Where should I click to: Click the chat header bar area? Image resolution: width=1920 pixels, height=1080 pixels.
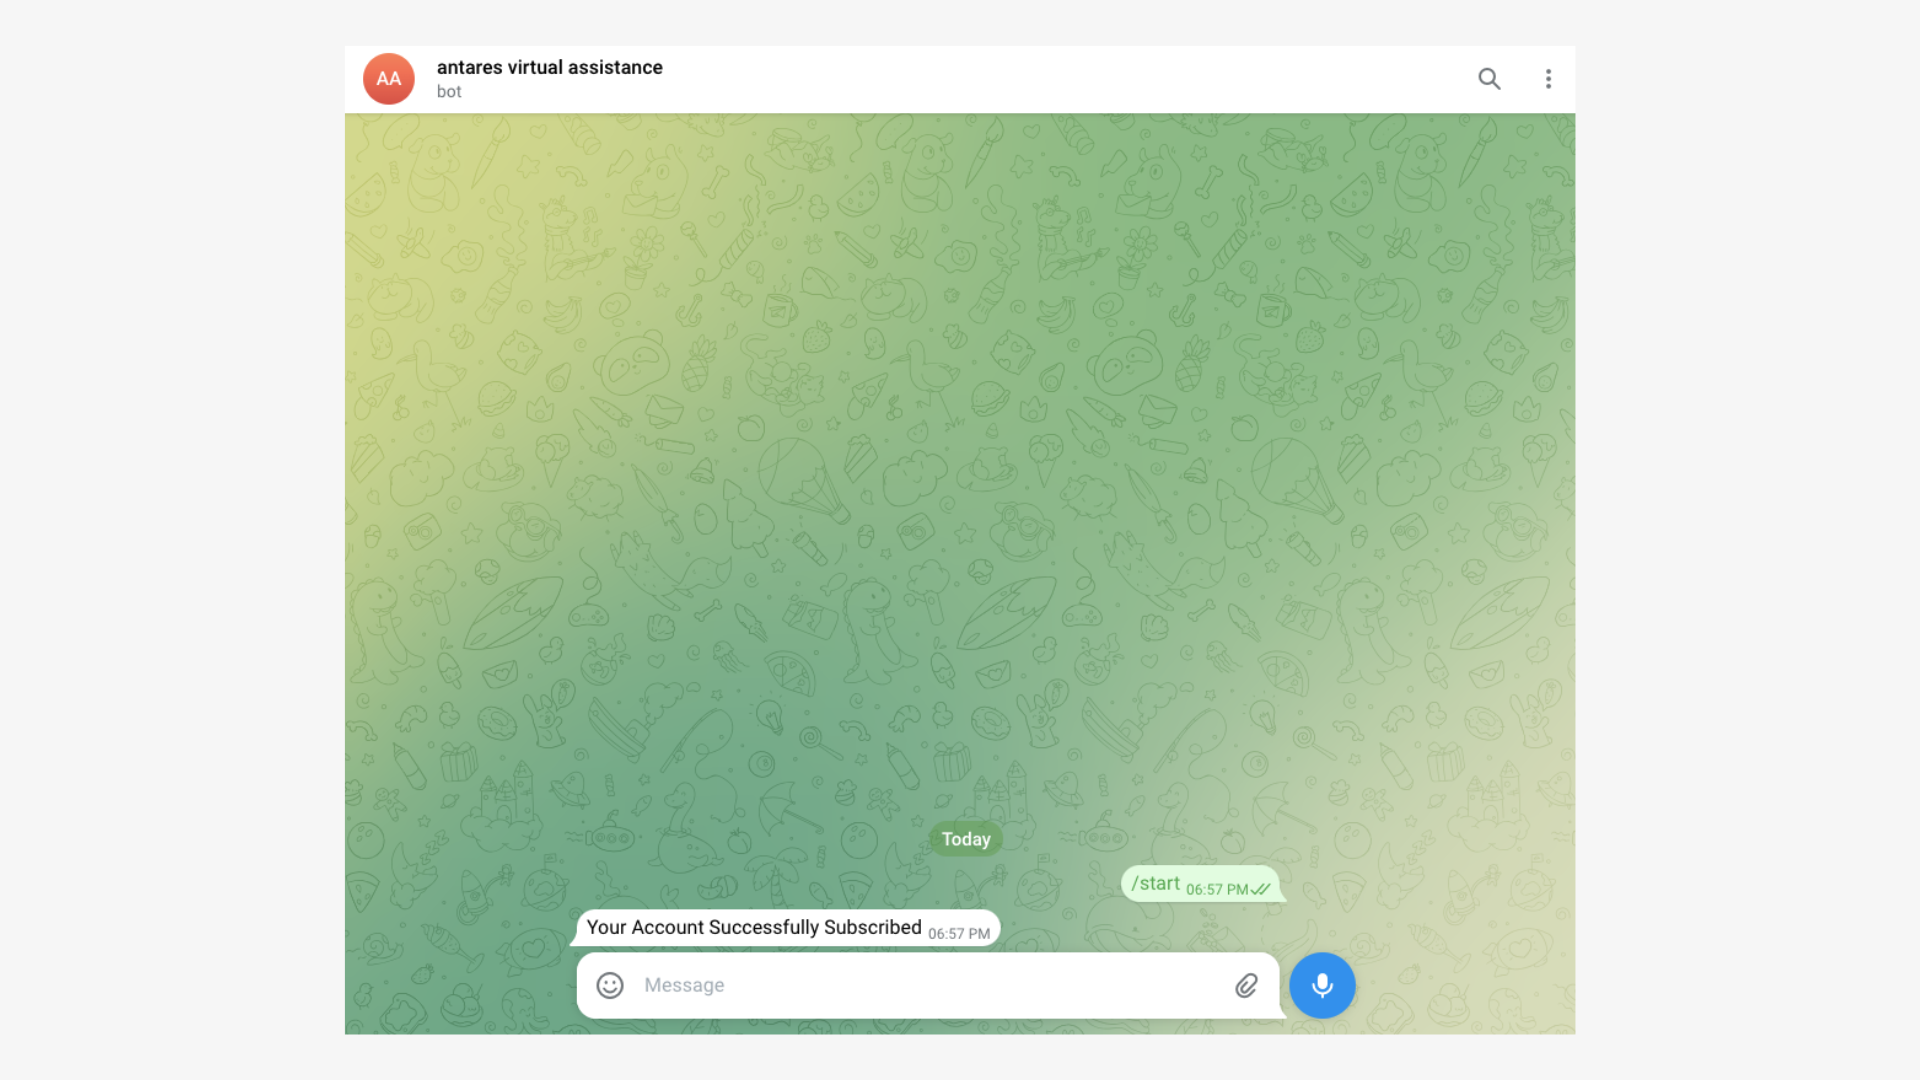[1000, 79]
